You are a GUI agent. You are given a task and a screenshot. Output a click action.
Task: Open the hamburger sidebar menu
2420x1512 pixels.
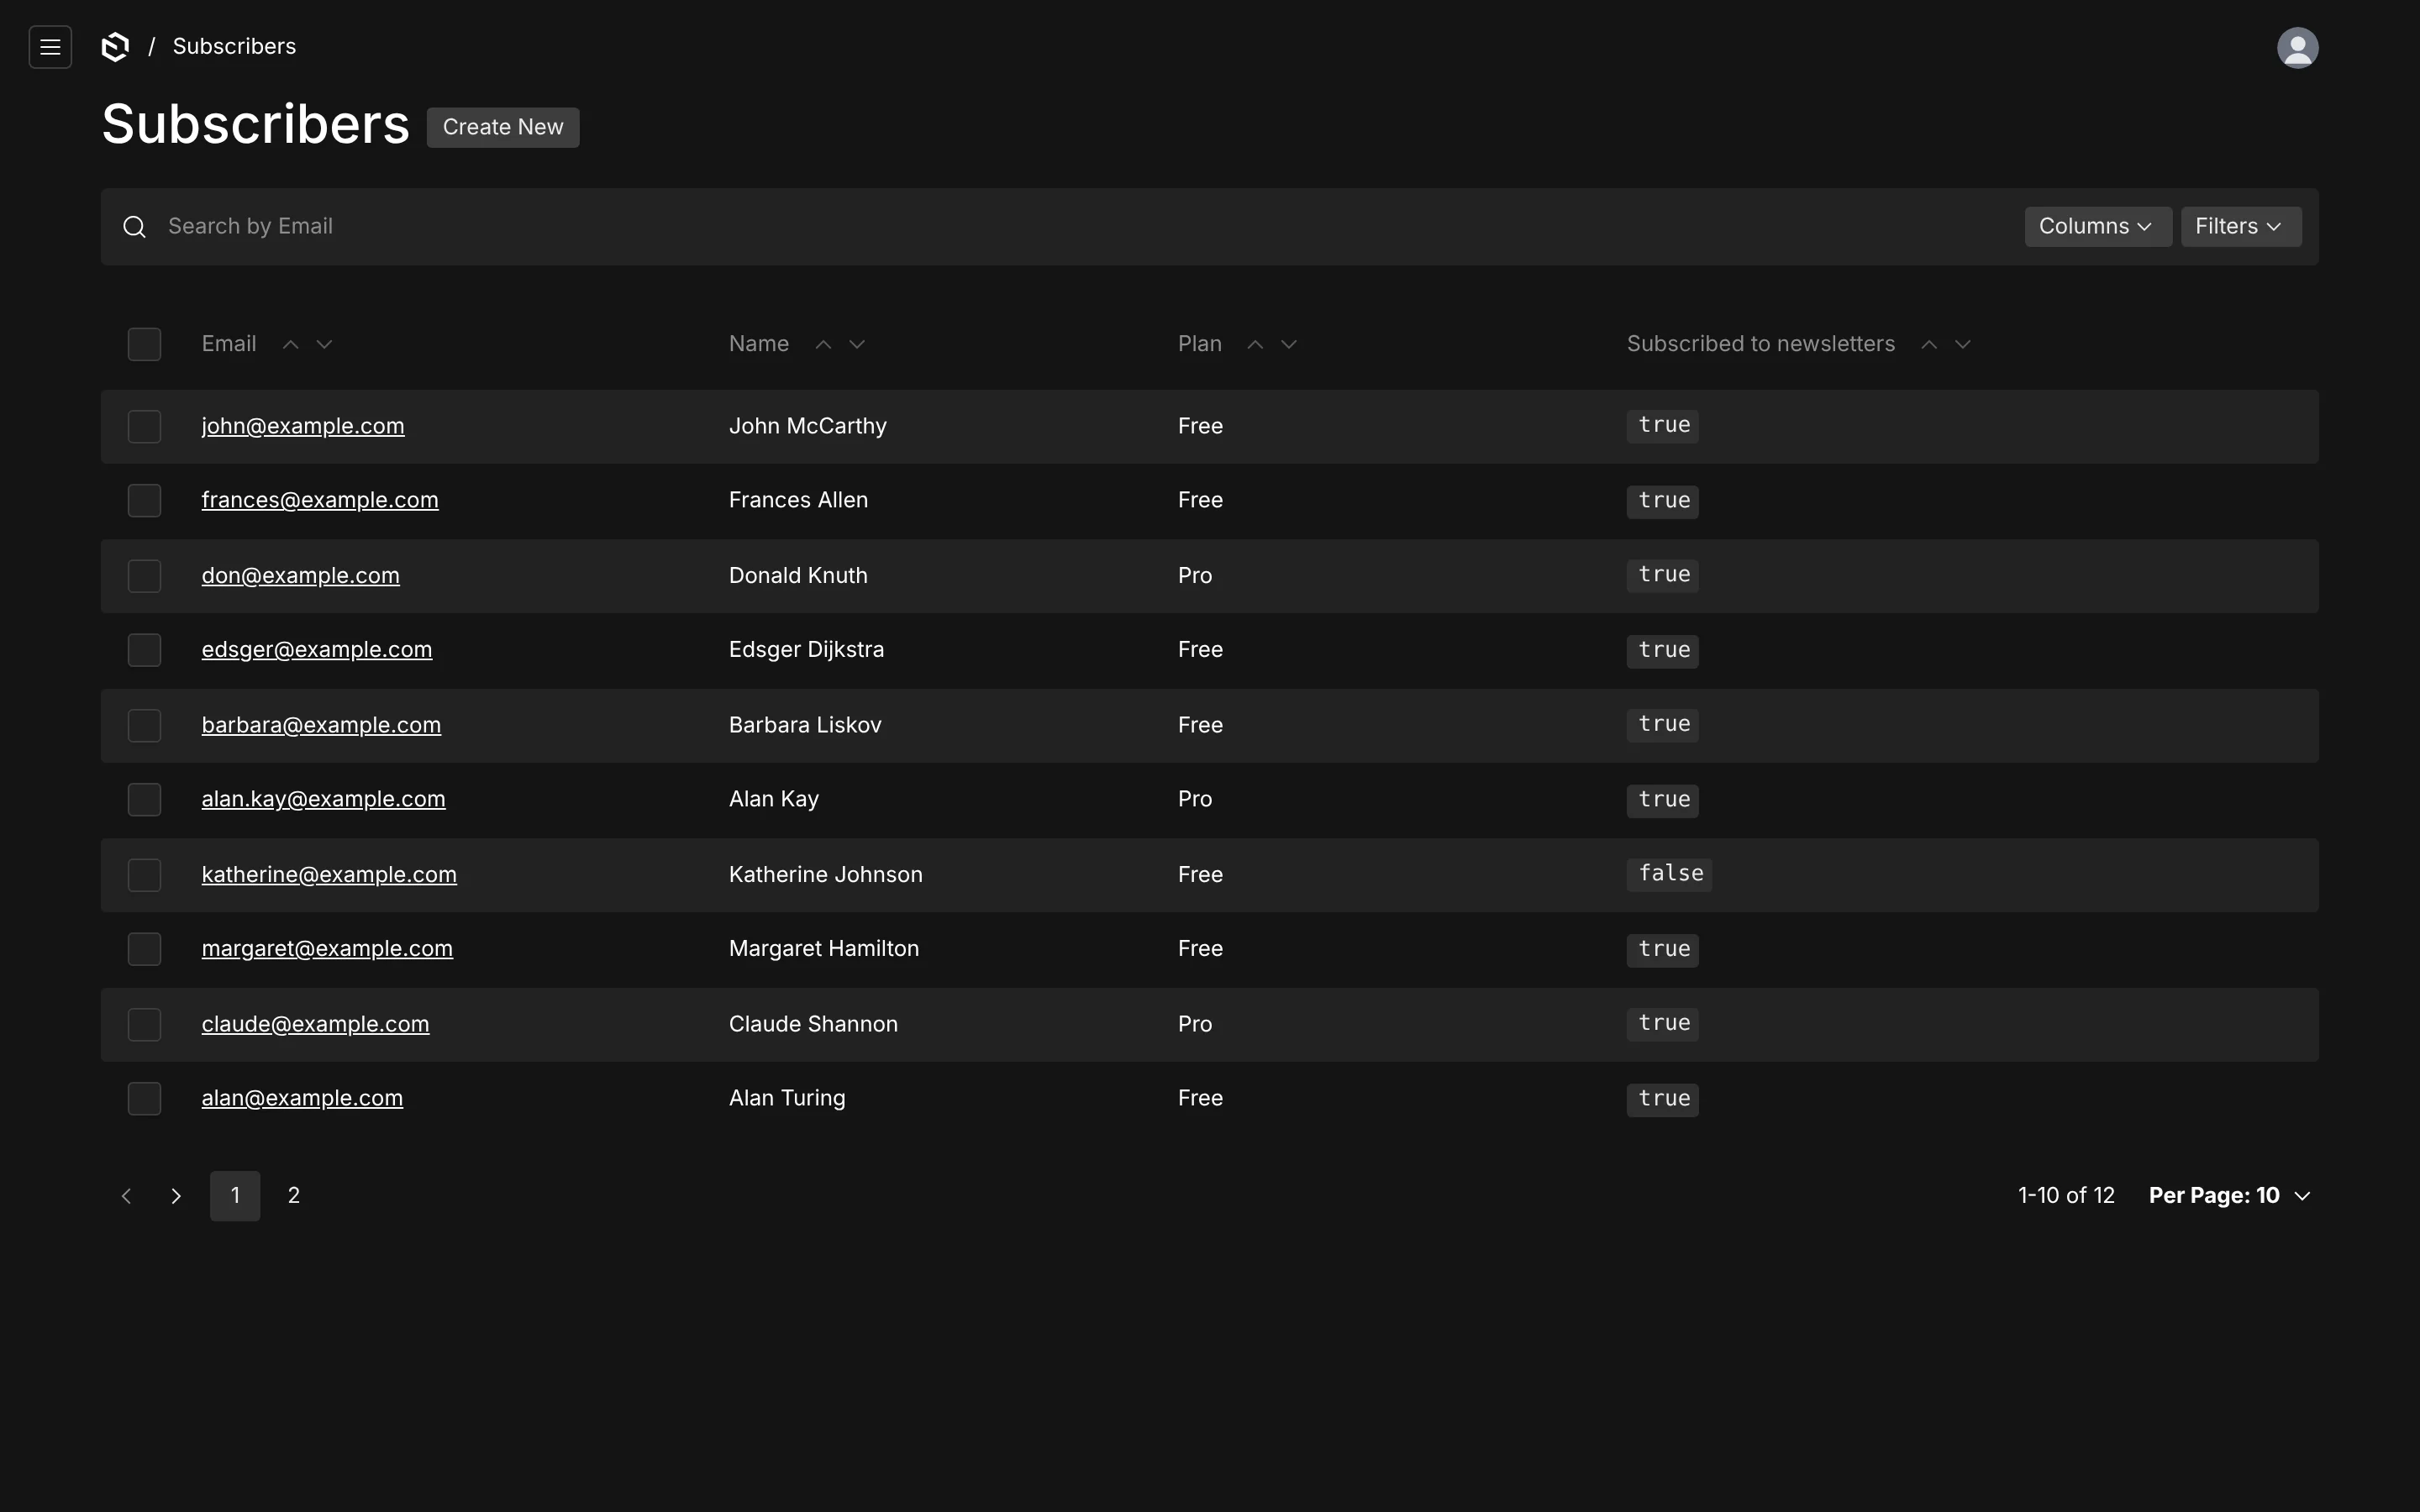point(50,47)
